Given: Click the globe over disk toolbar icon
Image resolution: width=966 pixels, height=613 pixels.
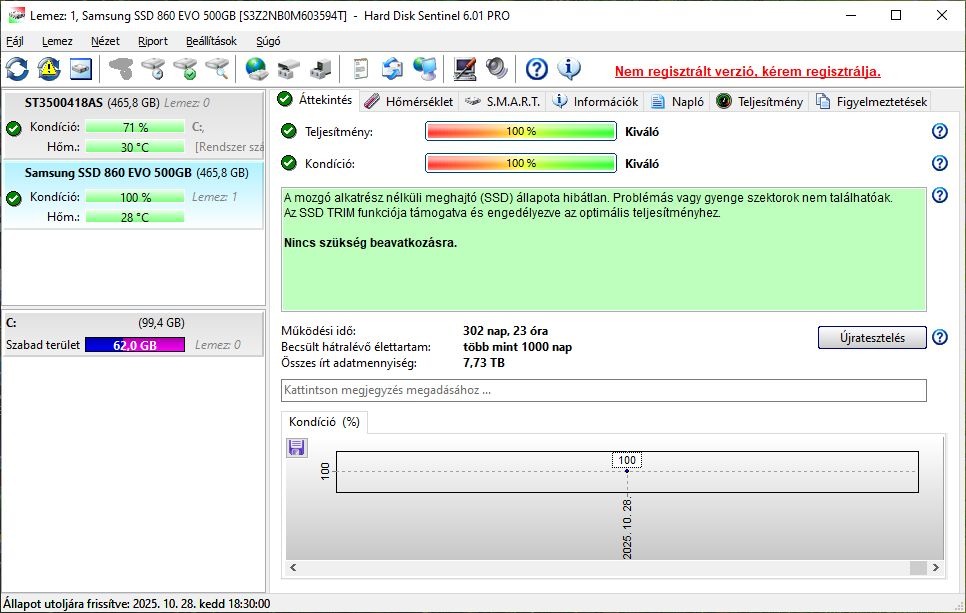Looking at the screenshot, I should 256,69.
